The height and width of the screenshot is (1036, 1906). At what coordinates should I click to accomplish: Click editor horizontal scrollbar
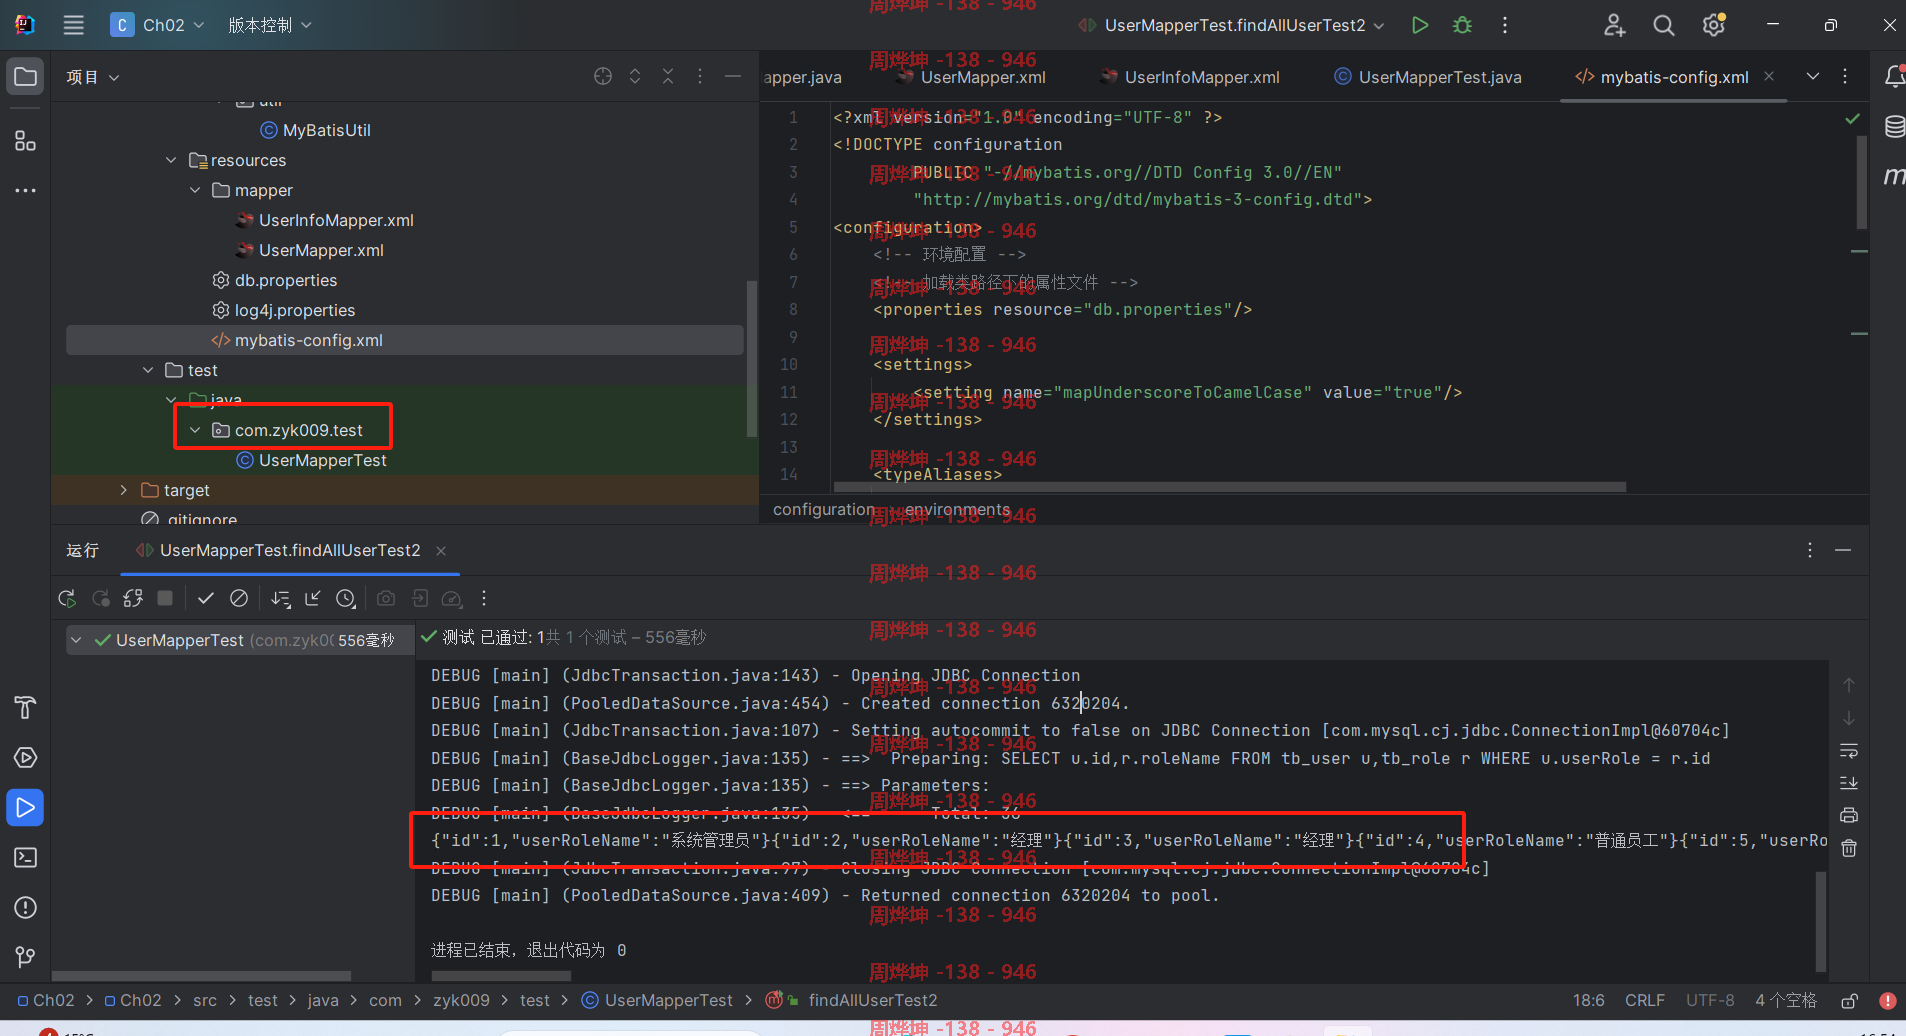tap(1228, 487)
